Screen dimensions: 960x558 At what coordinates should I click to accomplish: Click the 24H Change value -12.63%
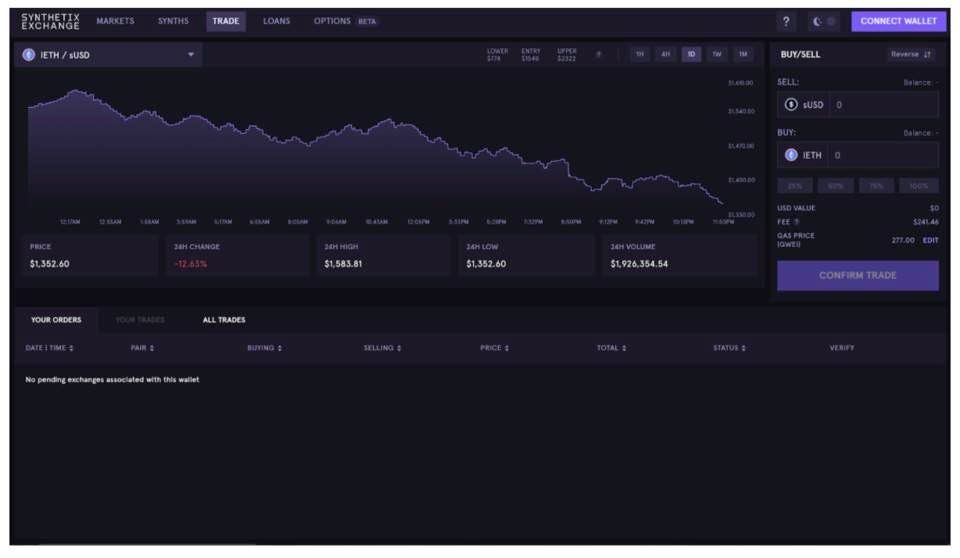click(x=190, y=264)
